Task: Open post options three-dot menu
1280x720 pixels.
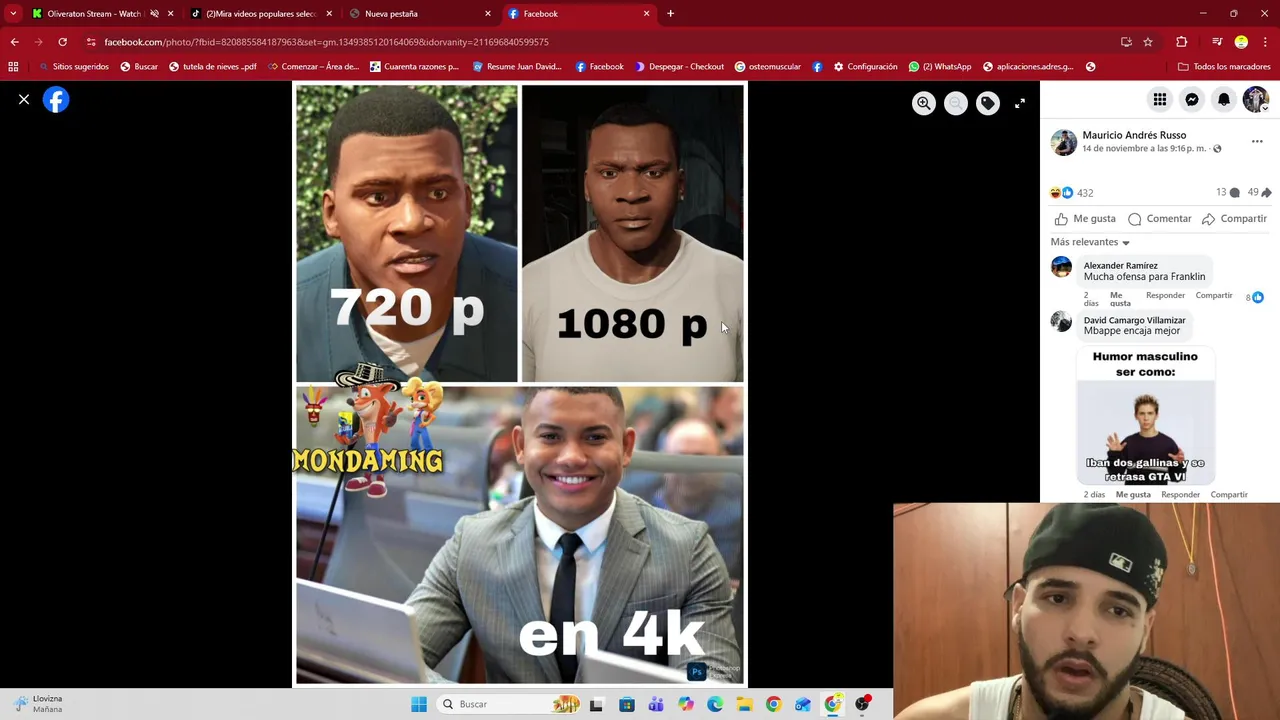Action: pyautogui.click(x=1257, y=142)
